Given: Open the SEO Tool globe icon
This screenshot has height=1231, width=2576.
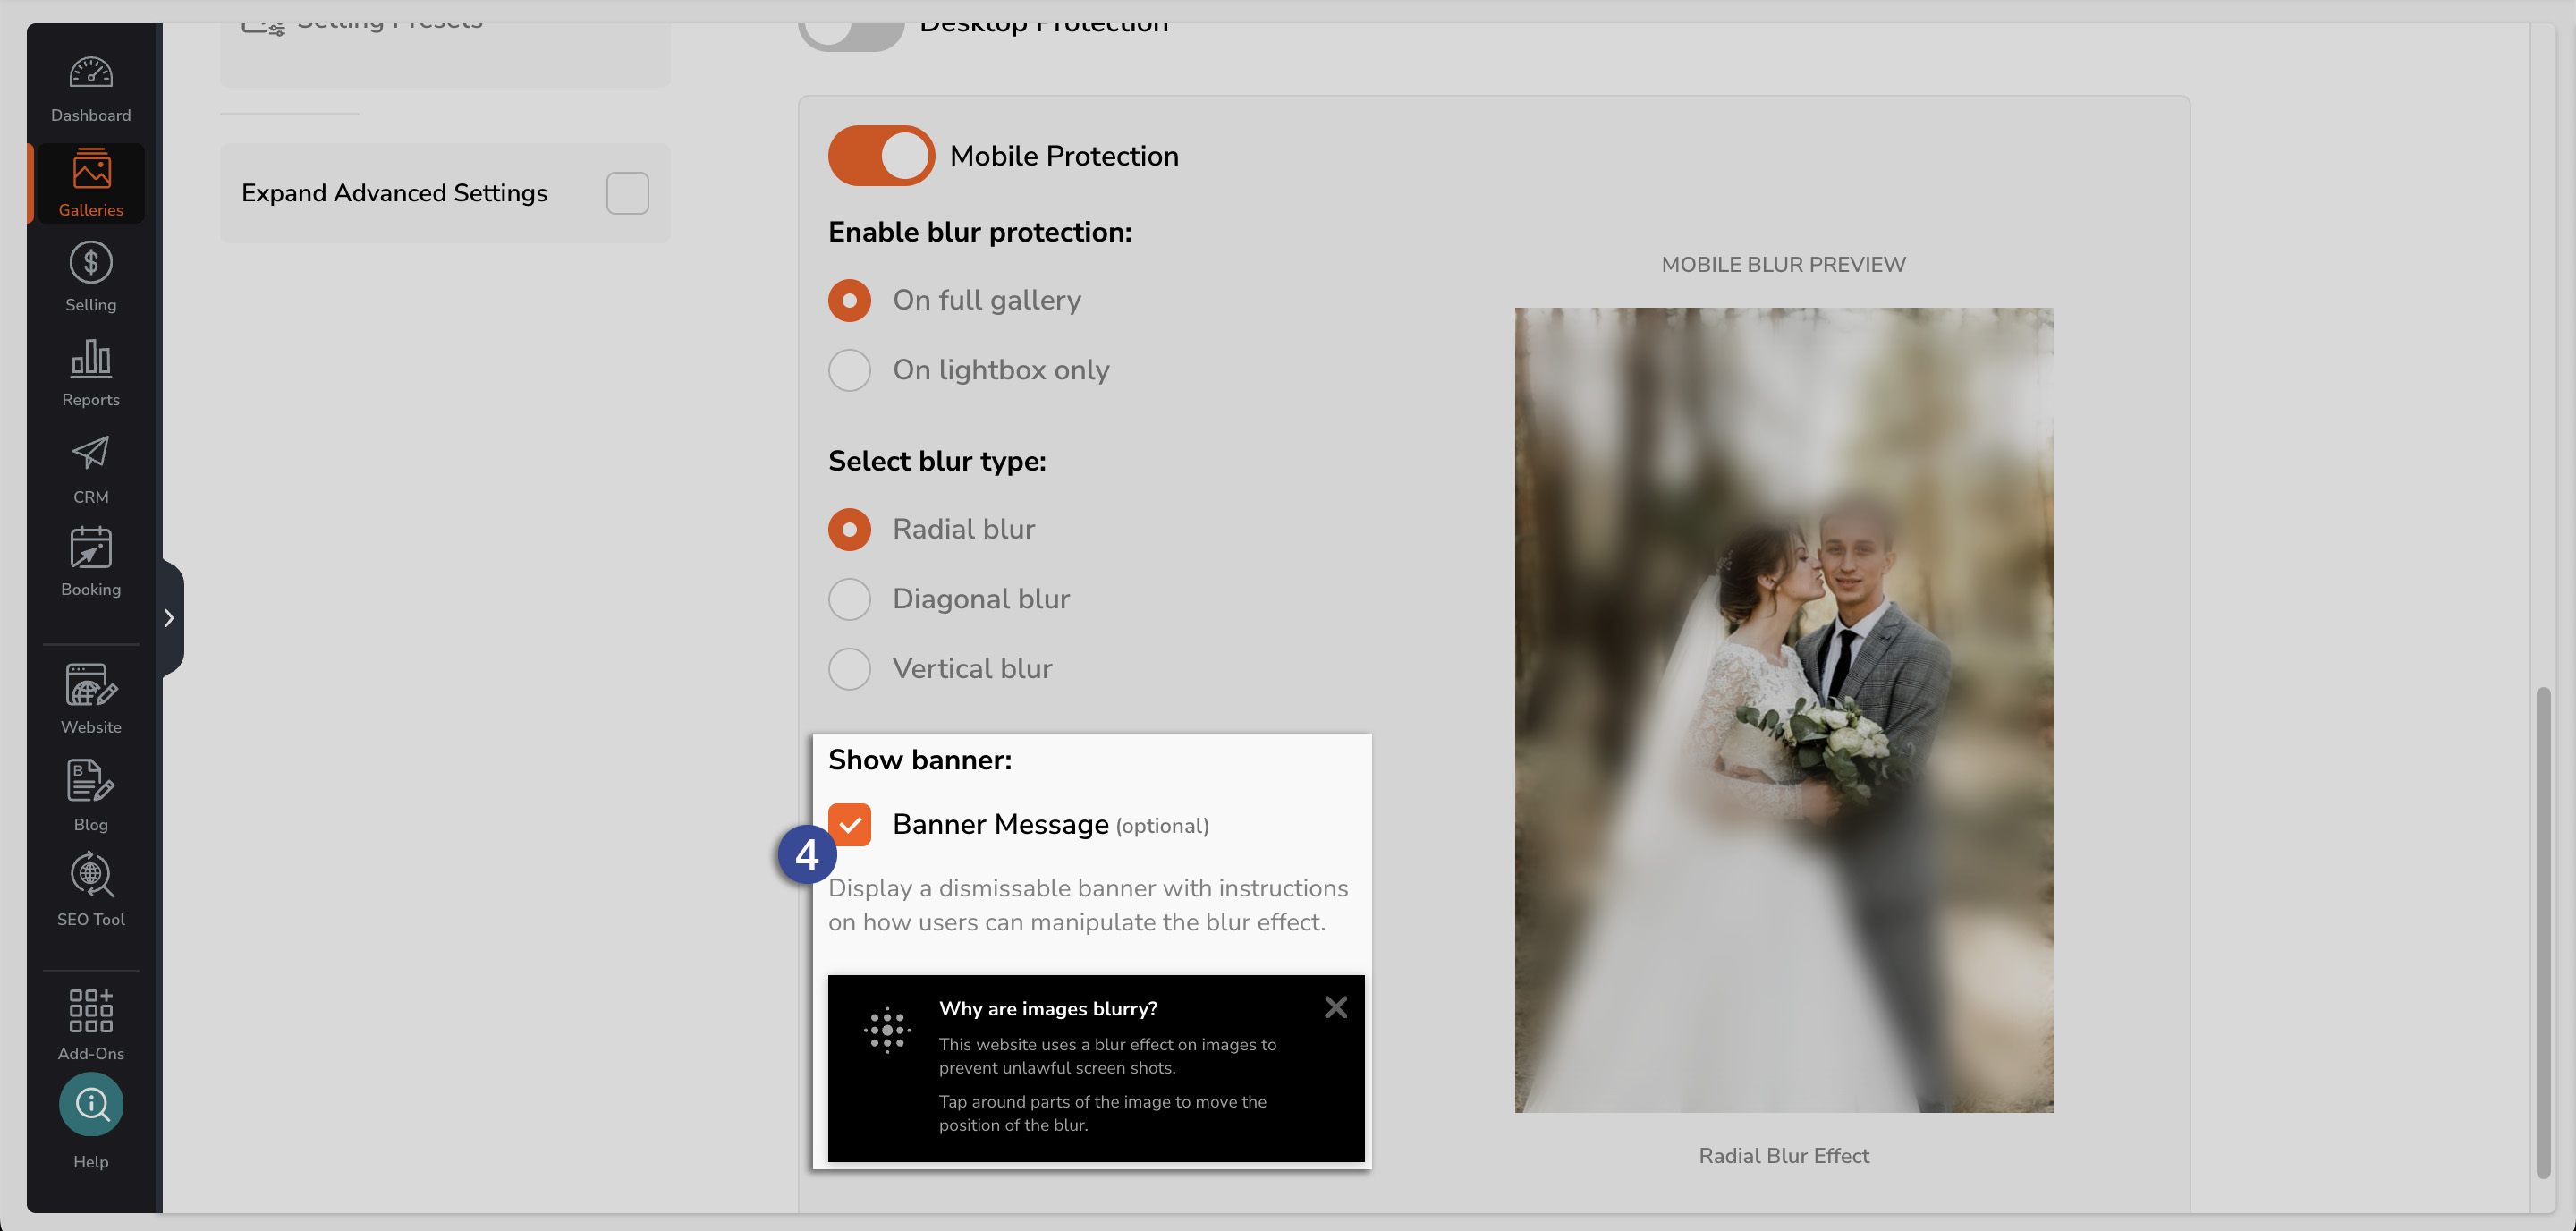Looking at the screenshot, I should pyautogui.click(x=91, y=875).
